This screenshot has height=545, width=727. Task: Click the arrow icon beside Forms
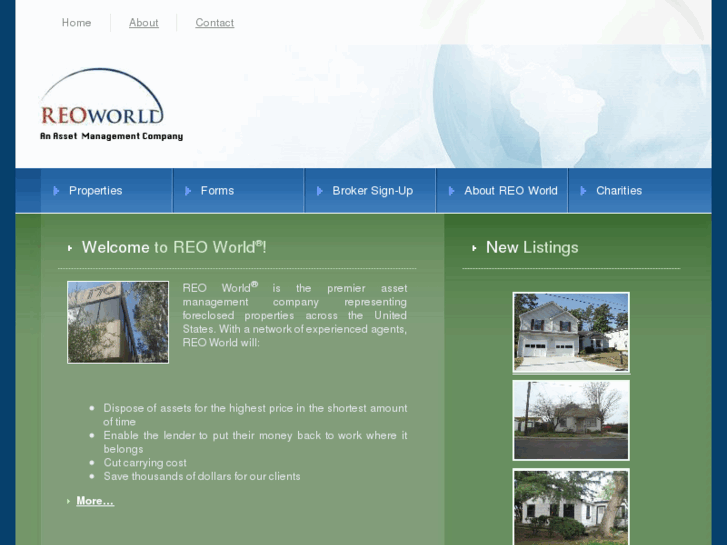click(188, 191)
